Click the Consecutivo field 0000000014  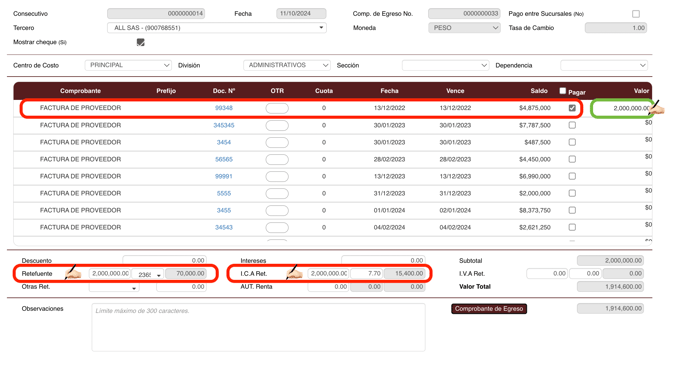point(156,14)
